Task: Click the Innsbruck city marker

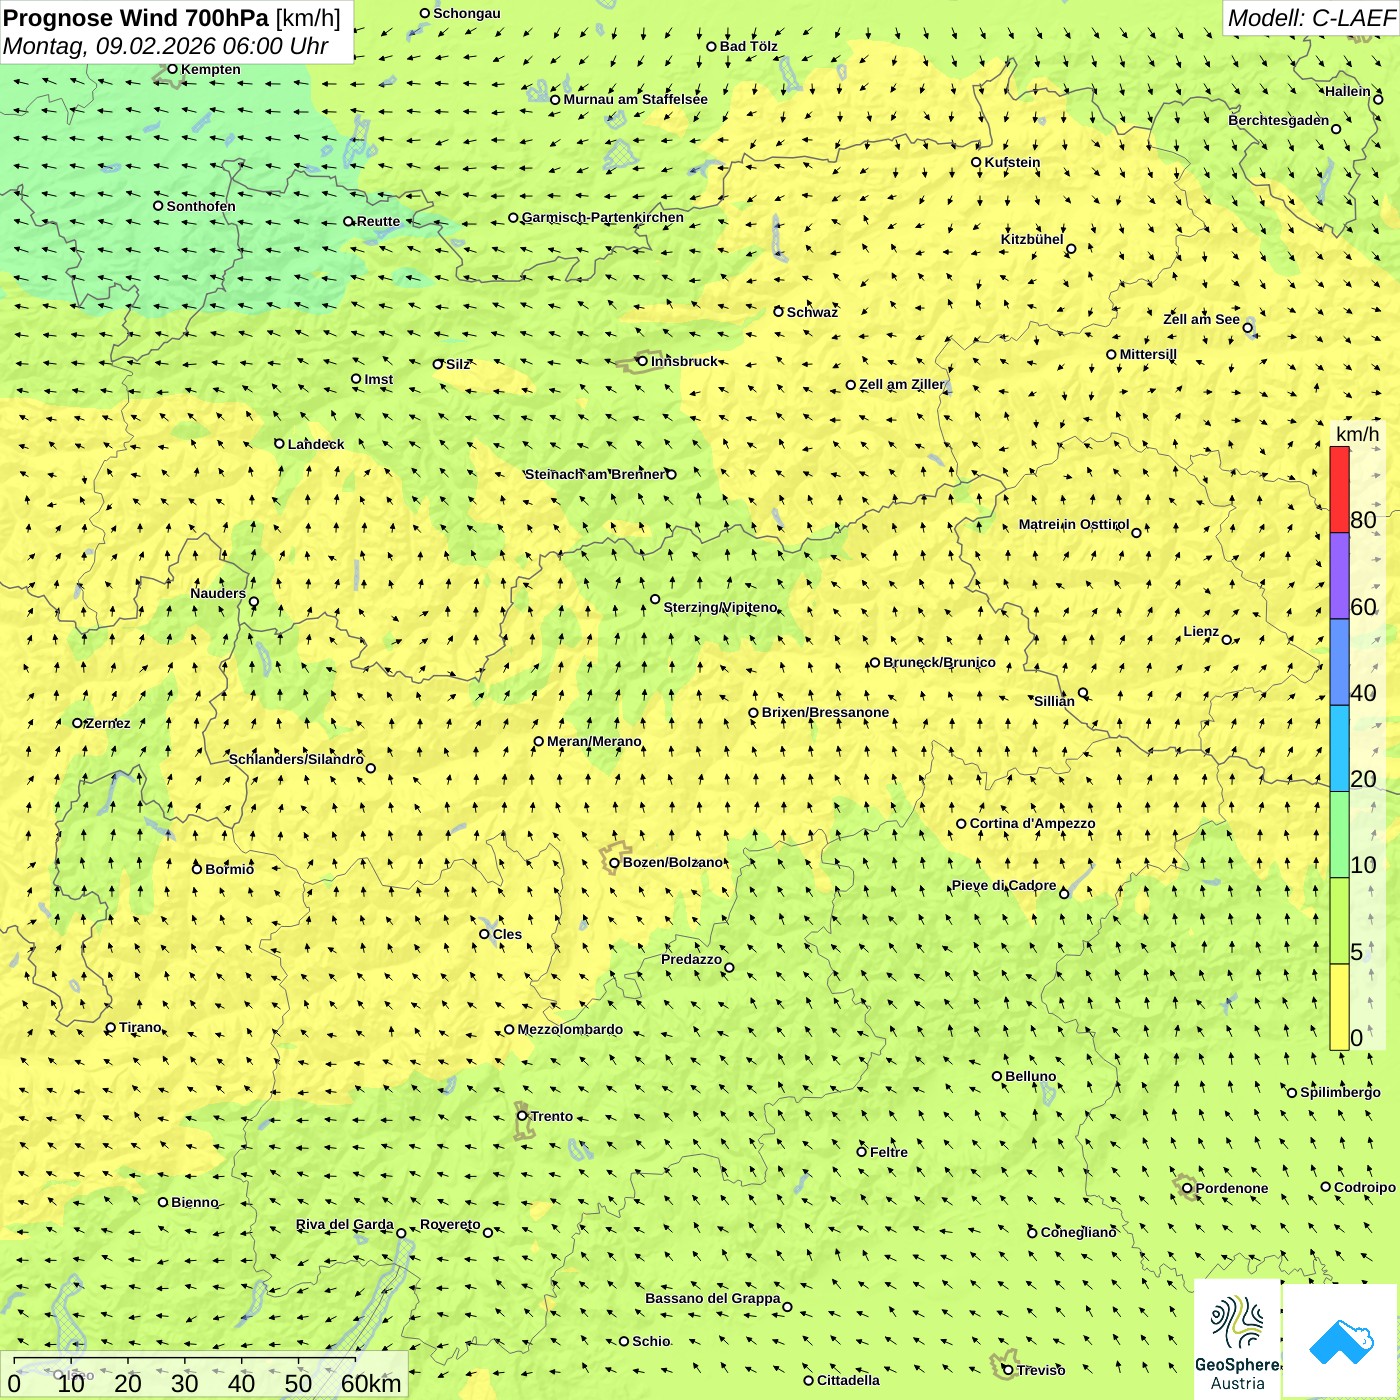Action: pyautogui.click(x=642, y=361)
